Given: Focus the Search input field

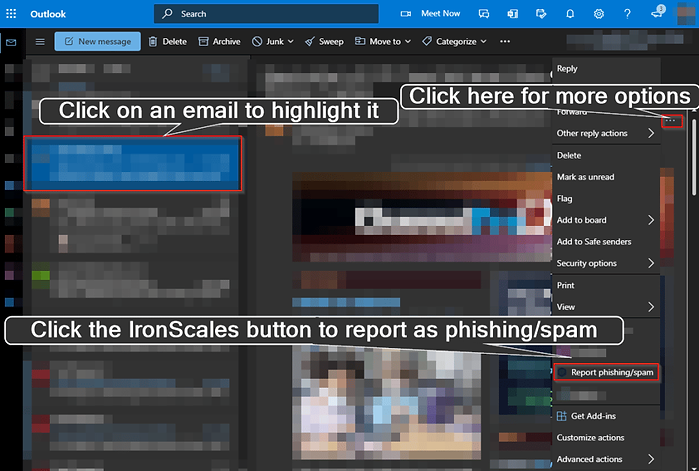Looking at the screenshot, I should tap(266, 14).
